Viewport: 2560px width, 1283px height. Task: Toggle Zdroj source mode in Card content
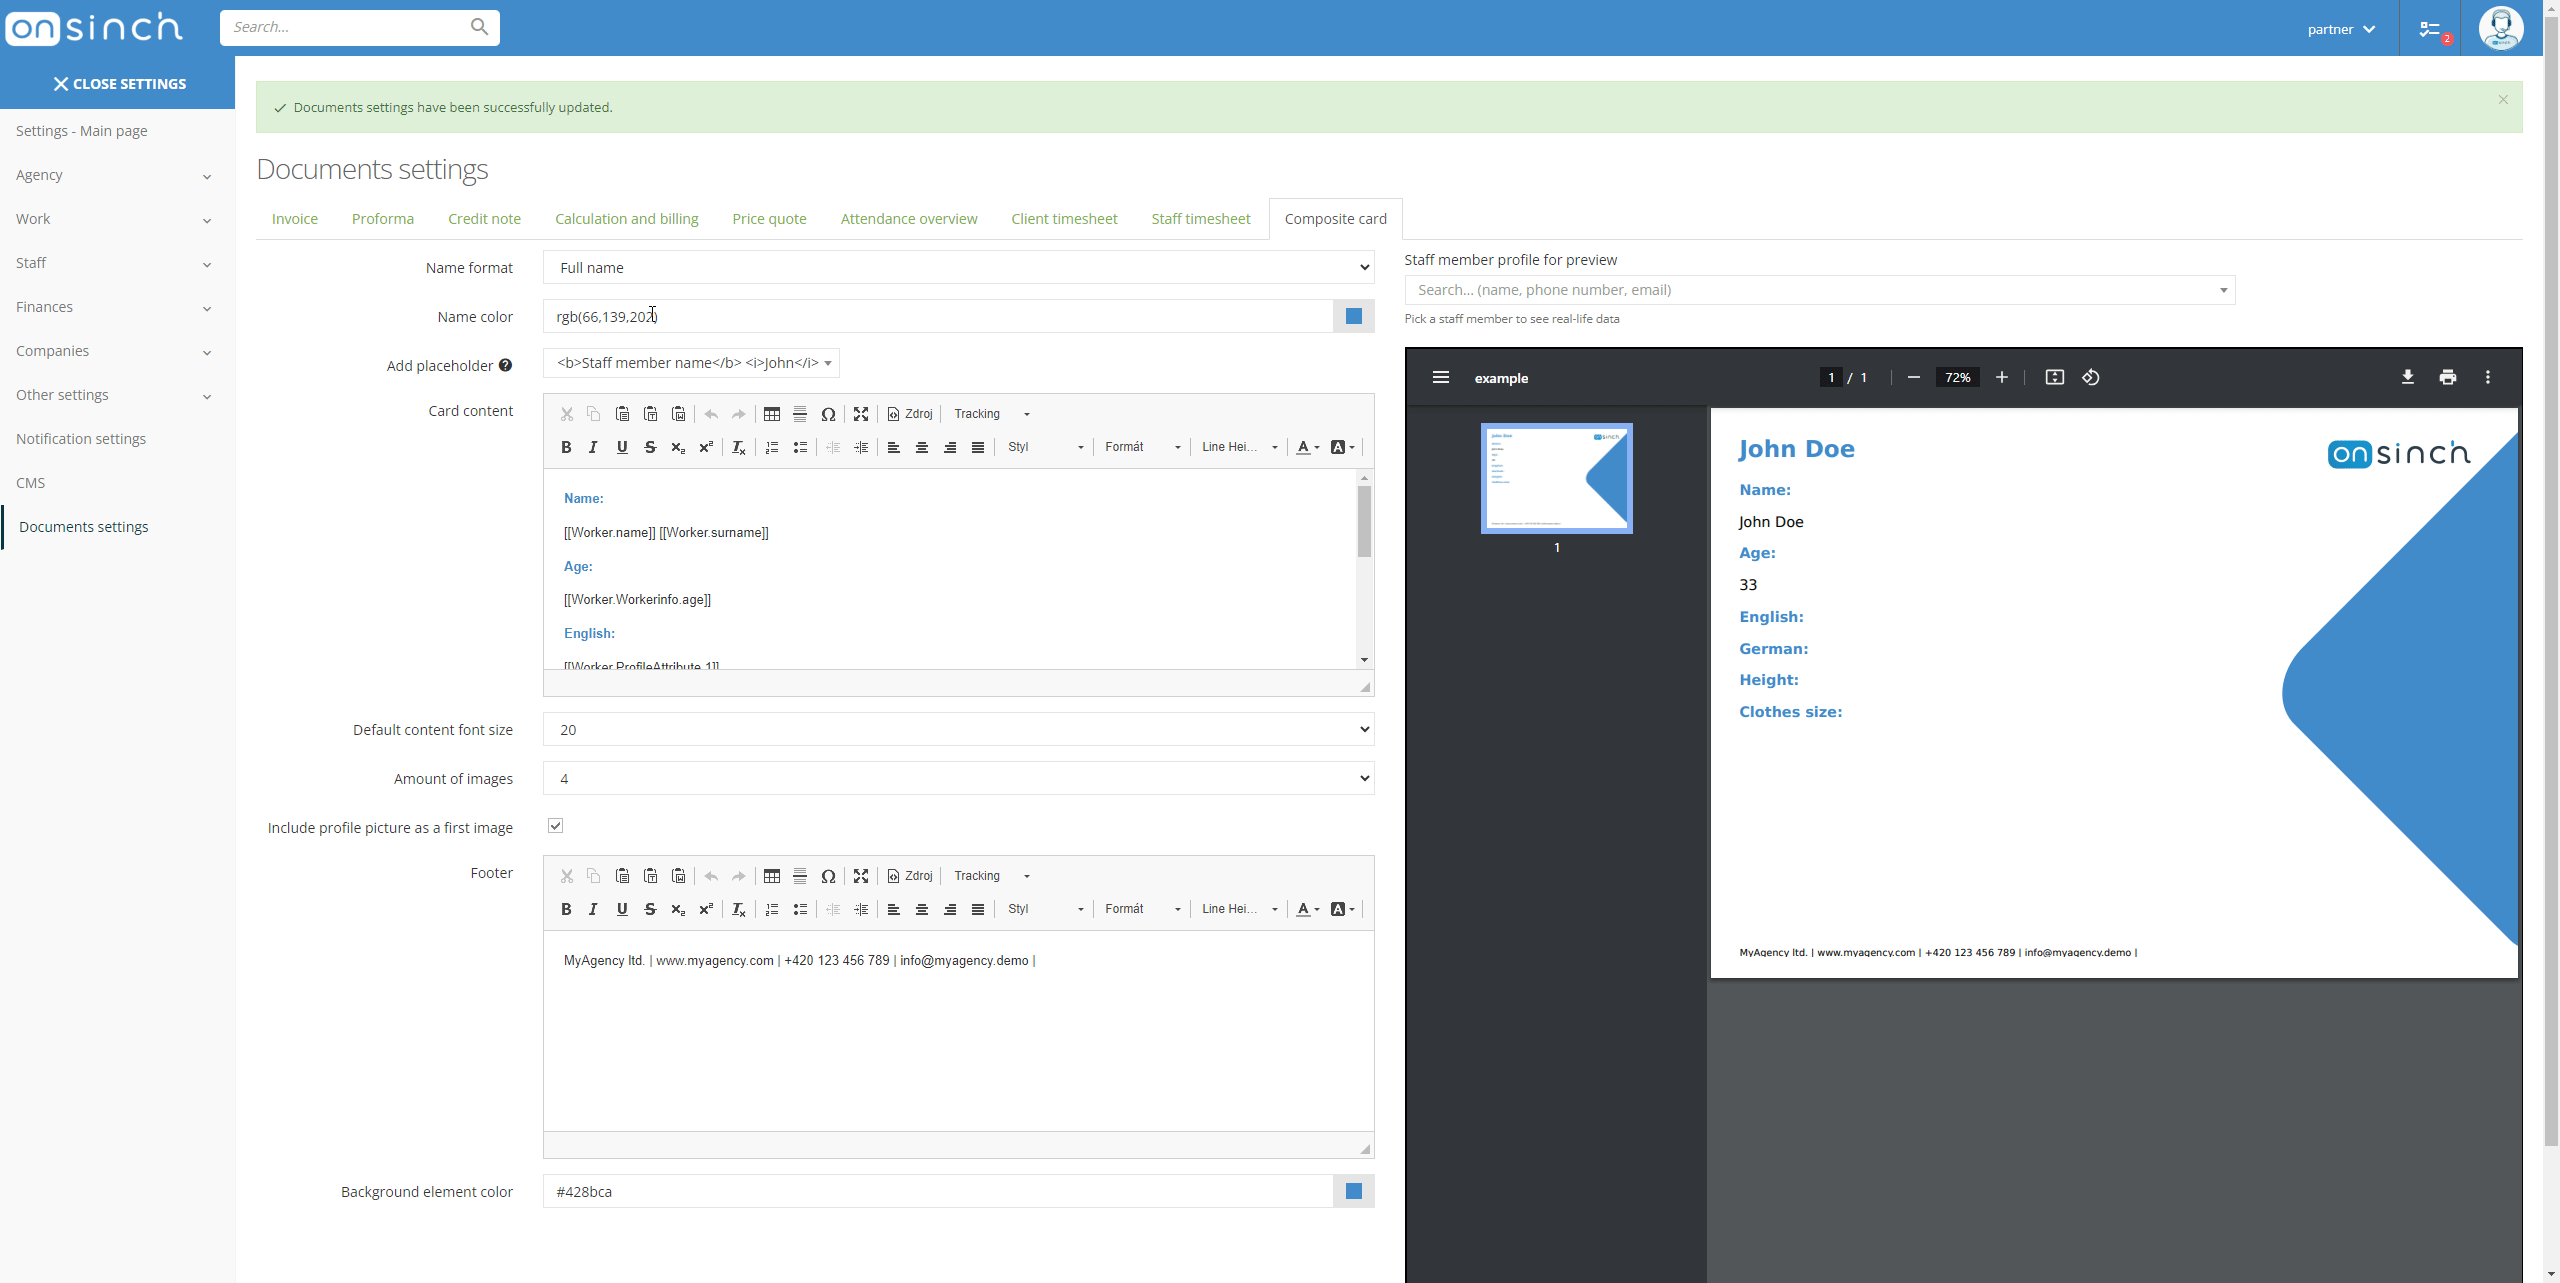point(910,414)
